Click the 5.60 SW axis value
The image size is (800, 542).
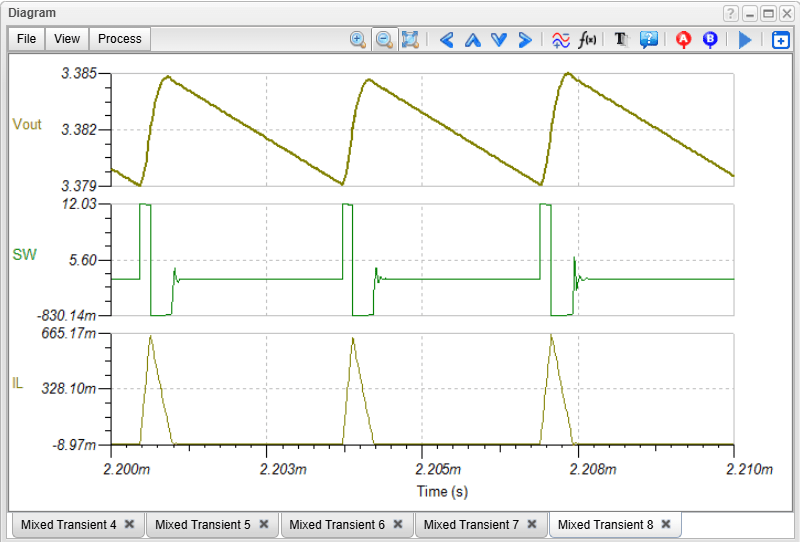click(83, 260)
